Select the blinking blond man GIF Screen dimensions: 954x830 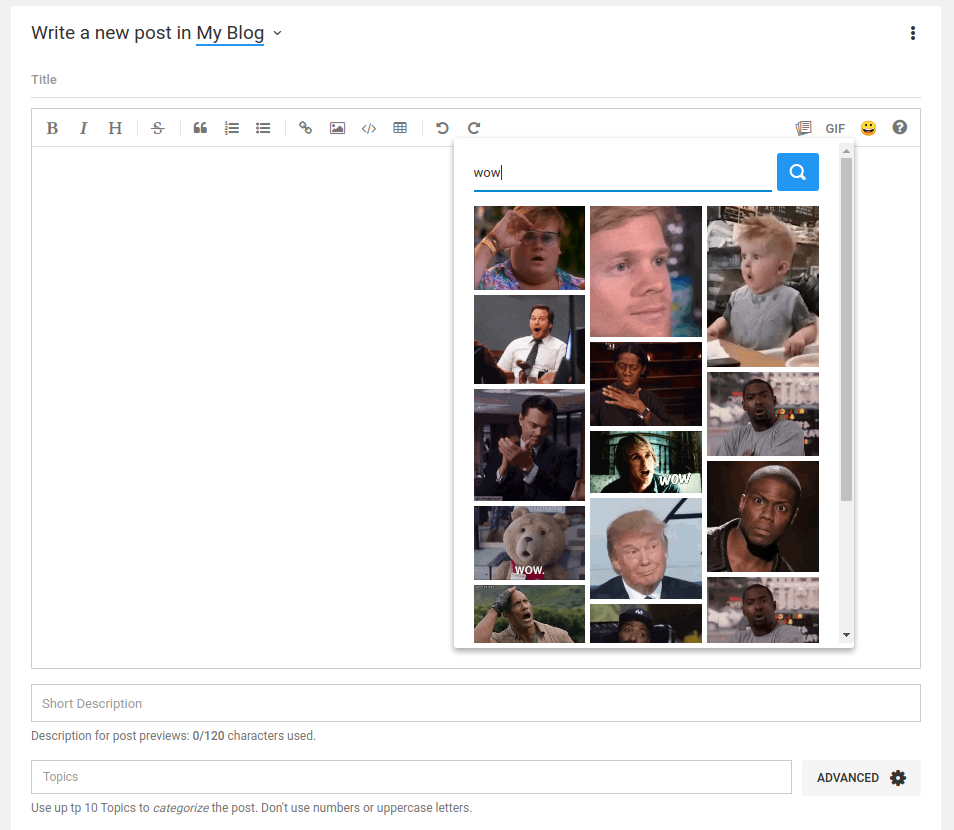click(646, 271)
